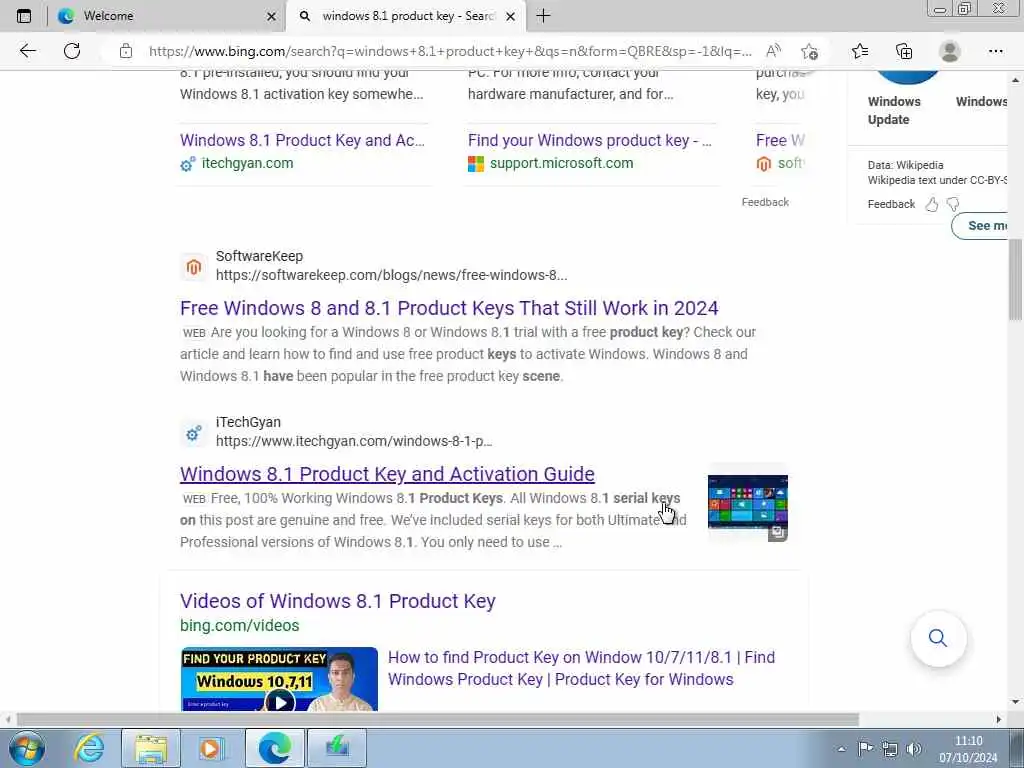Go back with the browser back arrow
This screenshot has height=768, width=1024.
click(27, 51)
